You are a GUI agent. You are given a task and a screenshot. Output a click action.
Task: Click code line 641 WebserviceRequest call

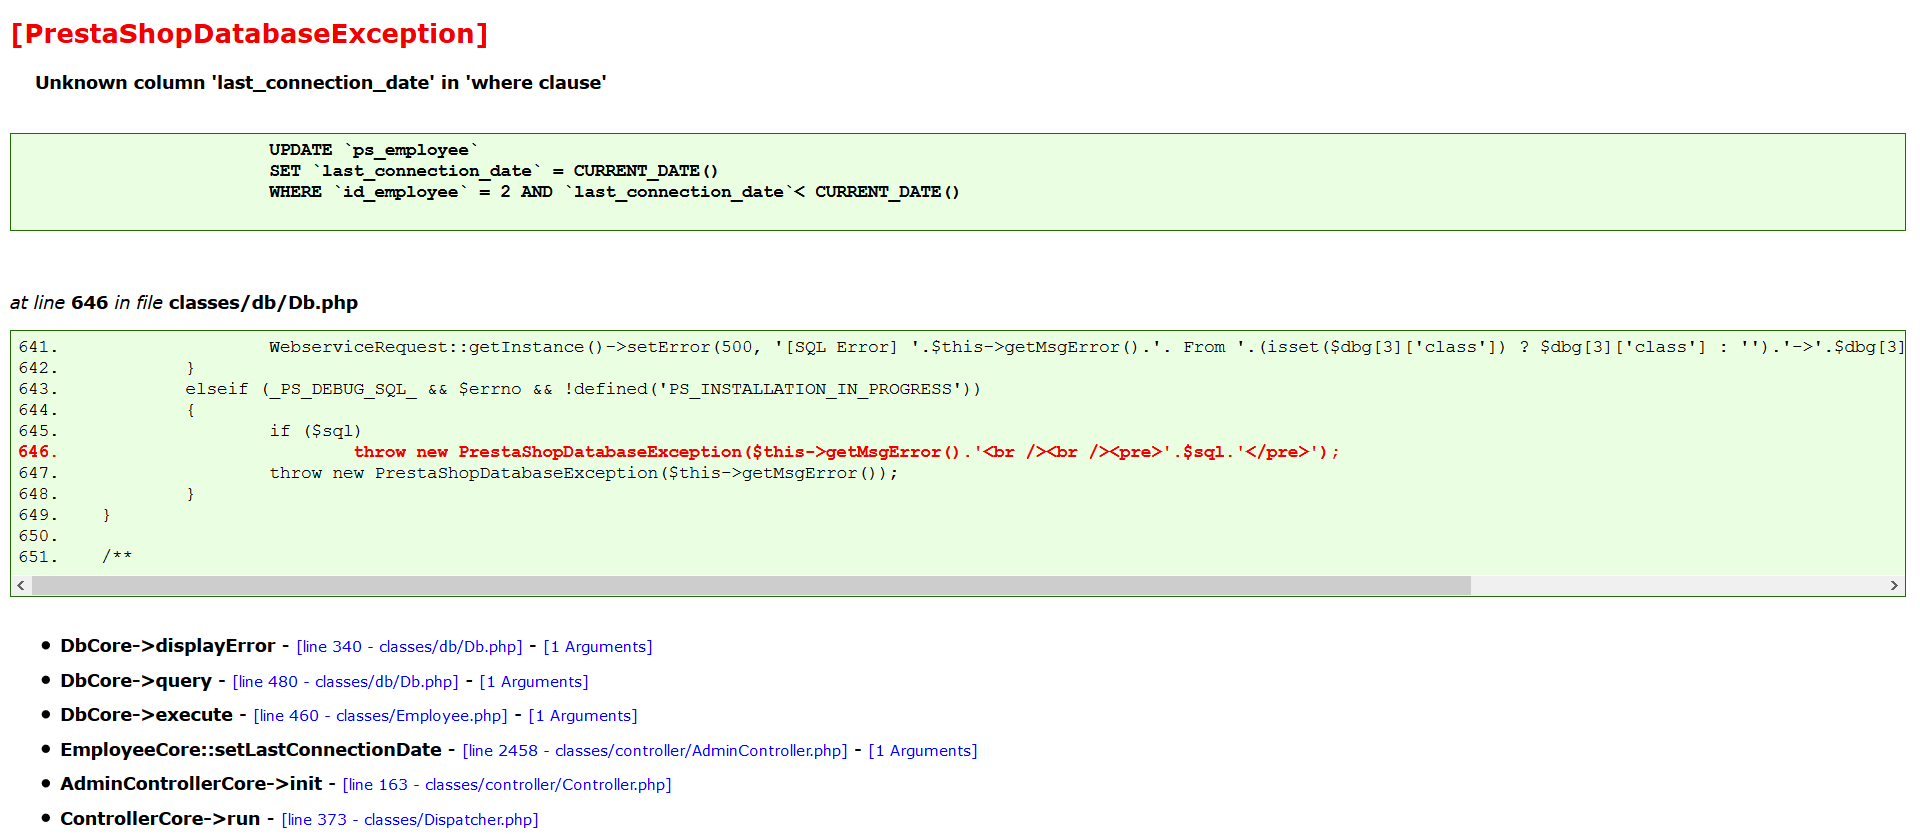point(1086,347)
